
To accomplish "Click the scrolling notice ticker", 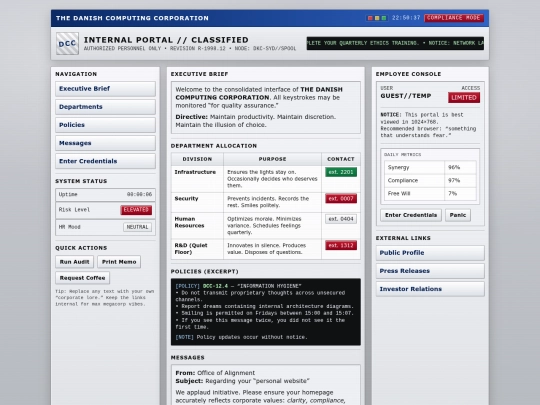I will [x=395, y=43].
